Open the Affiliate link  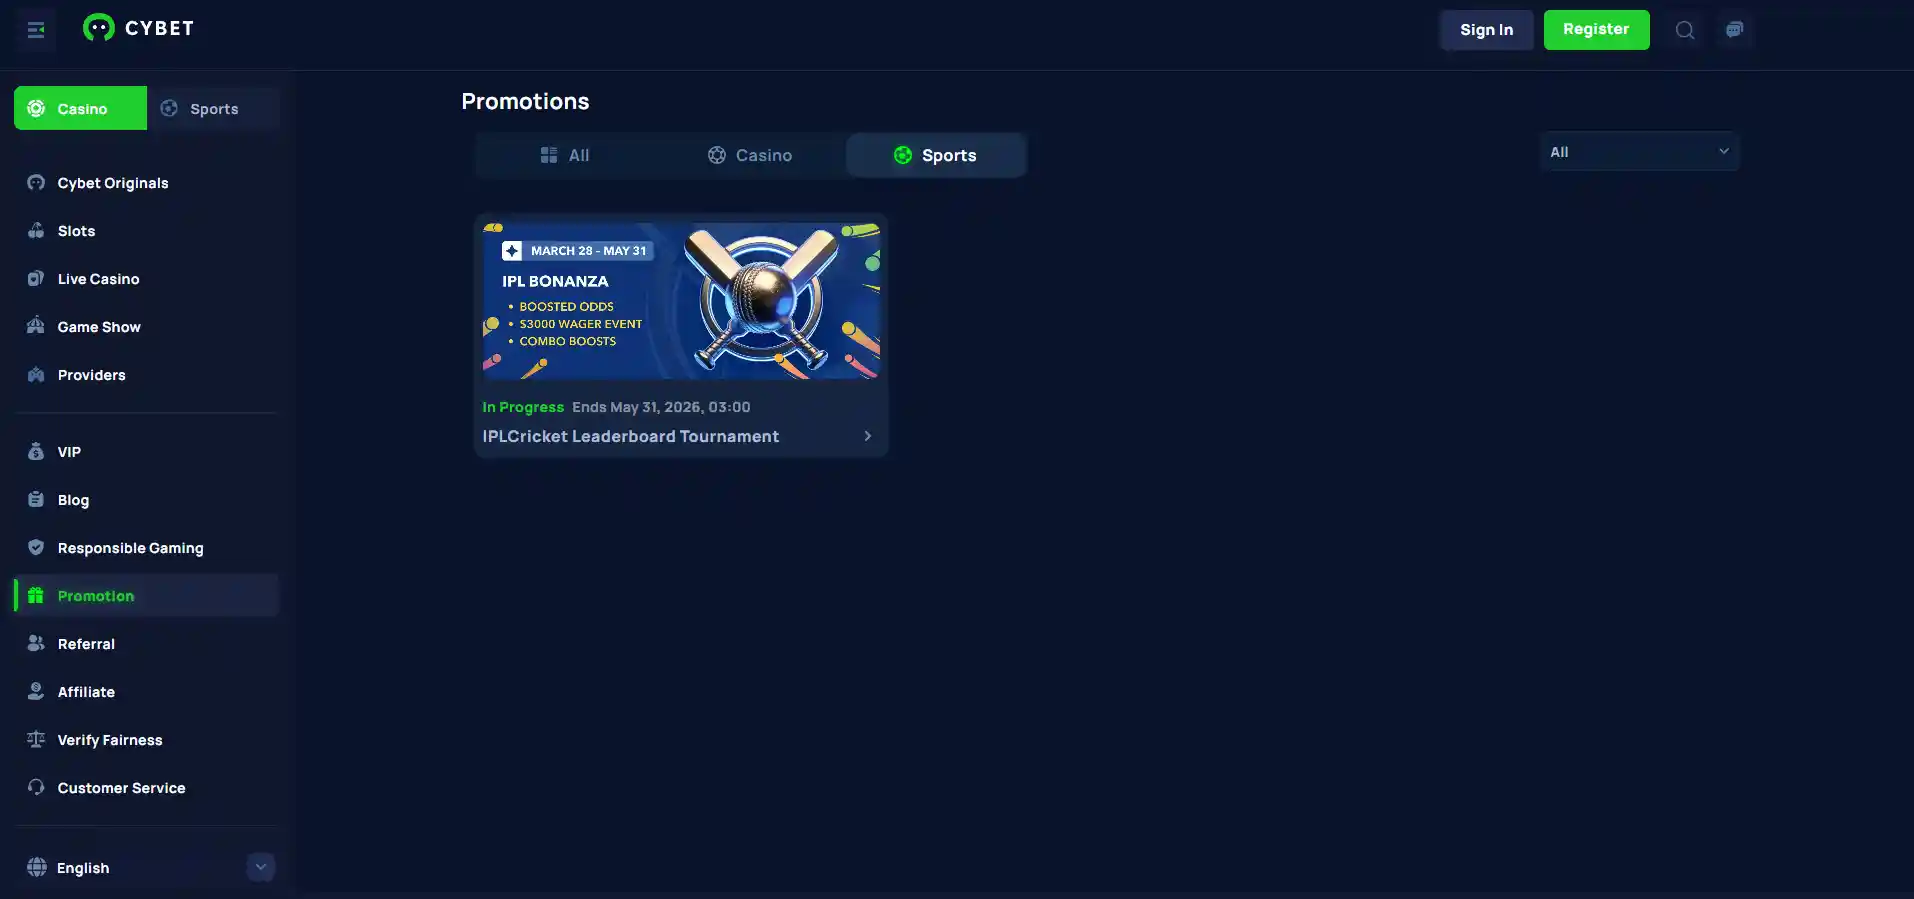point(86,692)
